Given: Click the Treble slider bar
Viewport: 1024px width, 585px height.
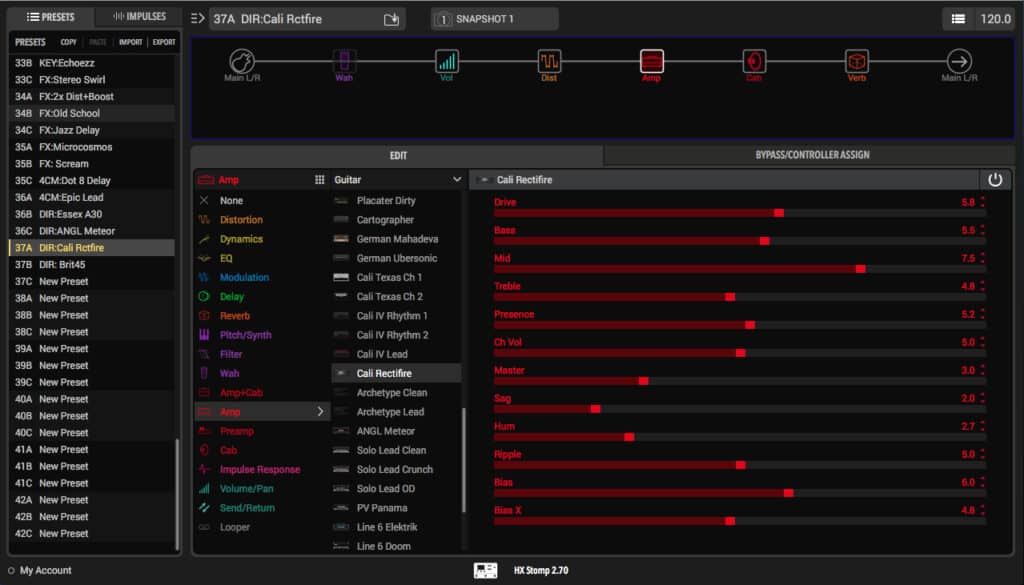Looking at the screenshot, I should (x=739, y=297).
